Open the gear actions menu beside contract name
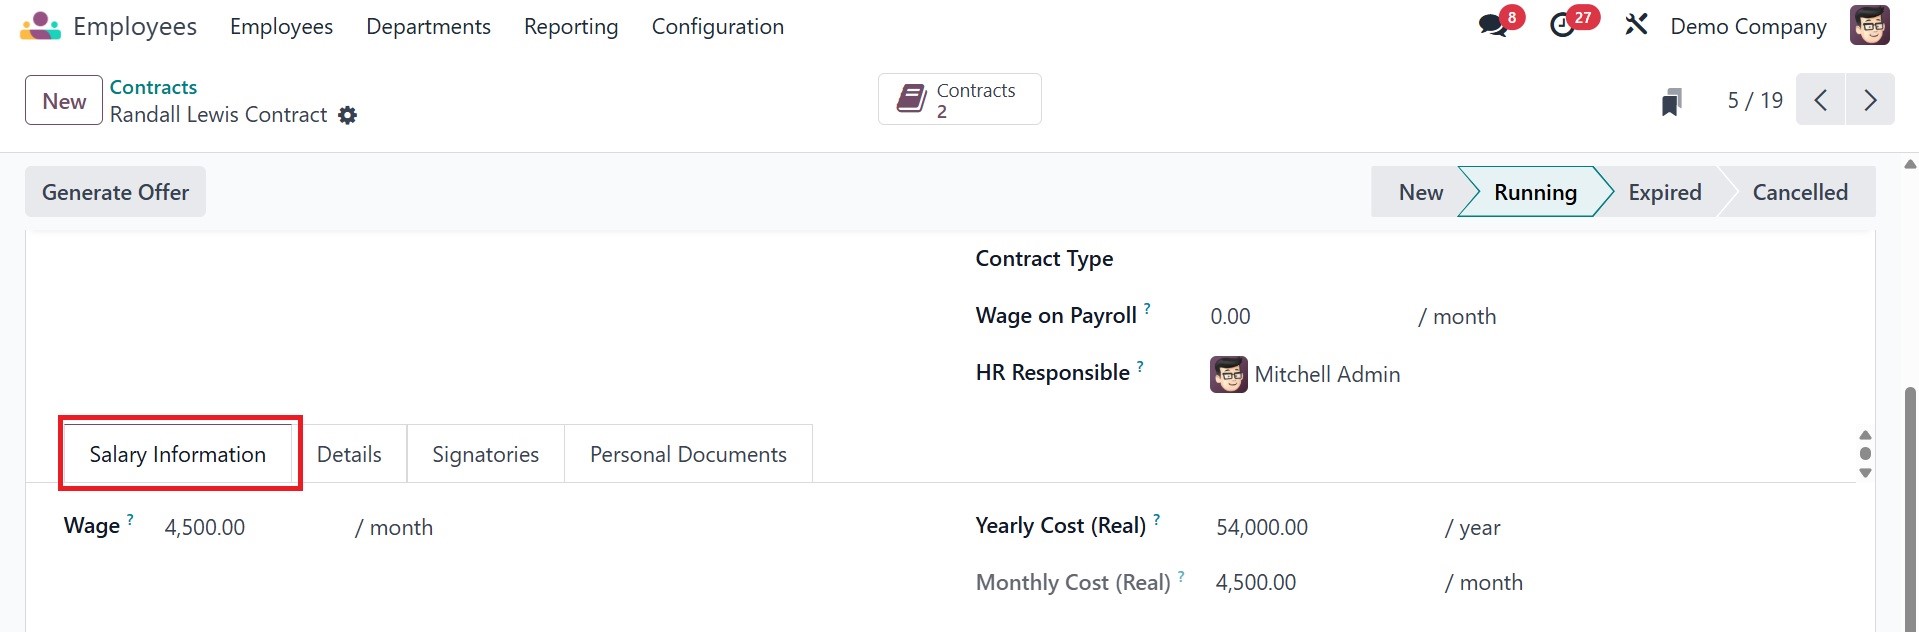 [348, 115]
